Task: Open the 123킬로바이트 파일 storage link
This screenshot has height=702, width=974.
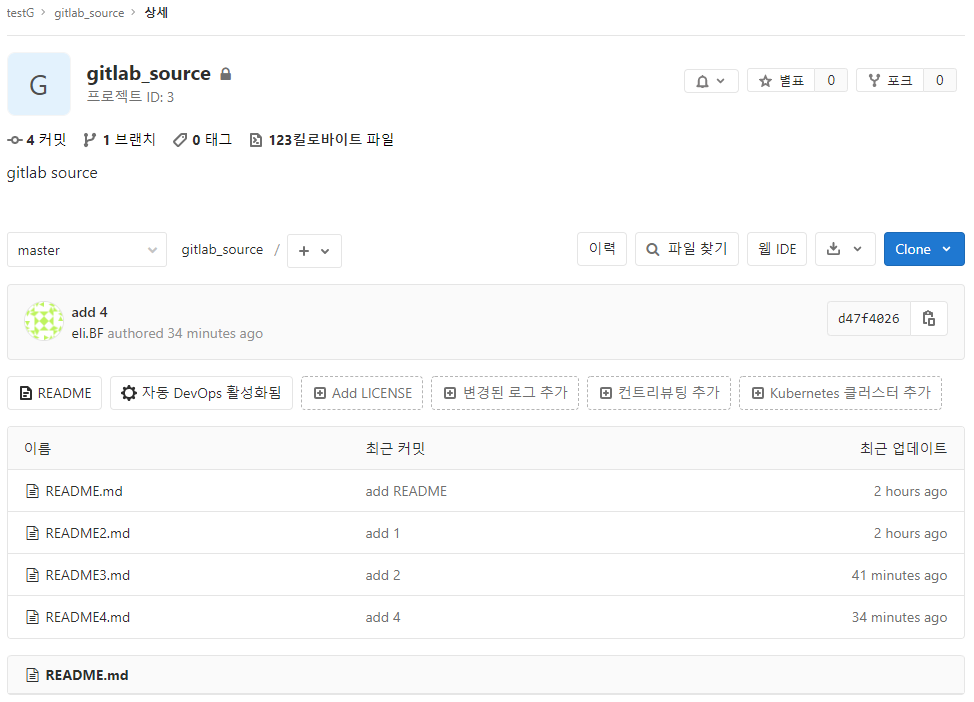Action: (x=322, y=140)
